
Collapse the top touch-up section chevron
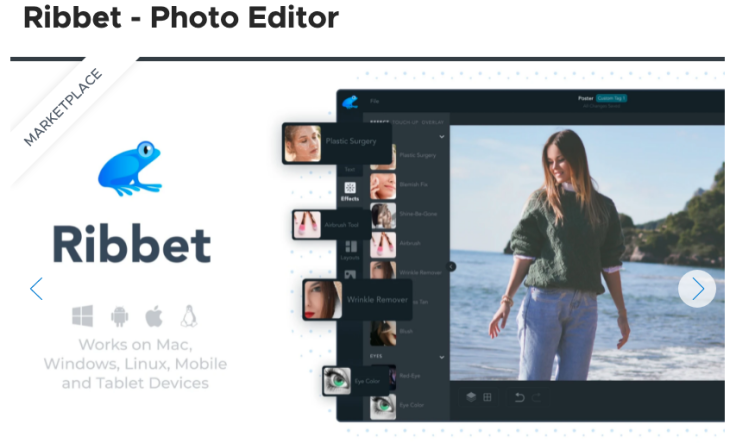coord(442,137)
